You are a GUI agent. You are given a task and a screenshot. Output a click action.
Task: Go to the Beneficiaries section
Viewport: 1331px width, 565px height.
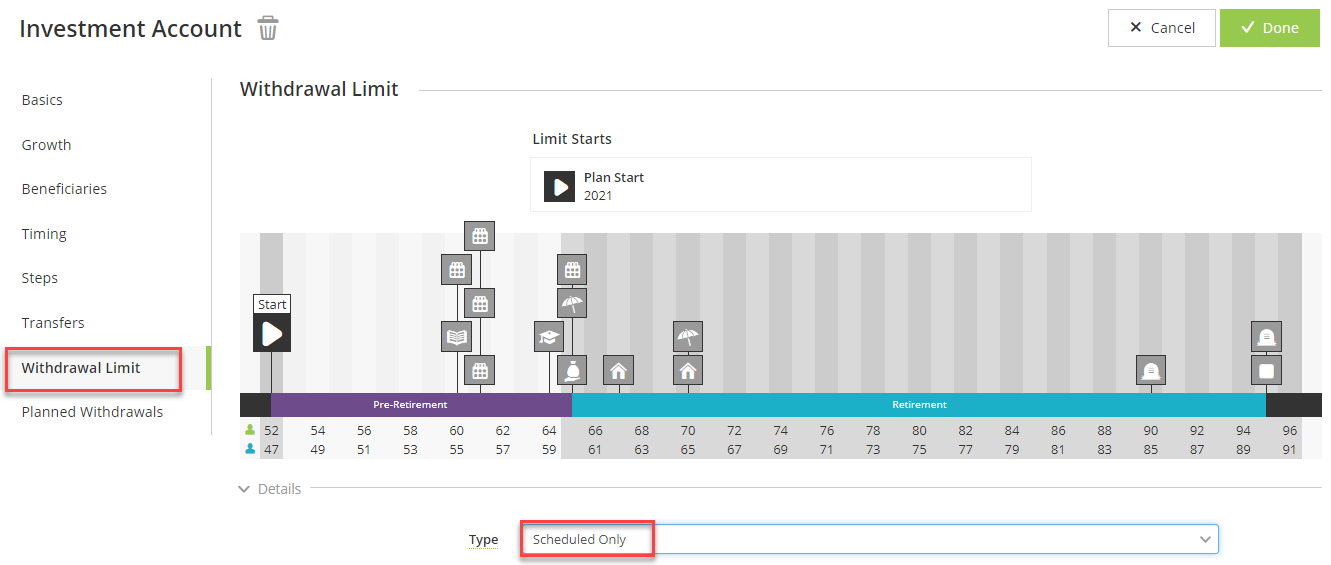64,189
